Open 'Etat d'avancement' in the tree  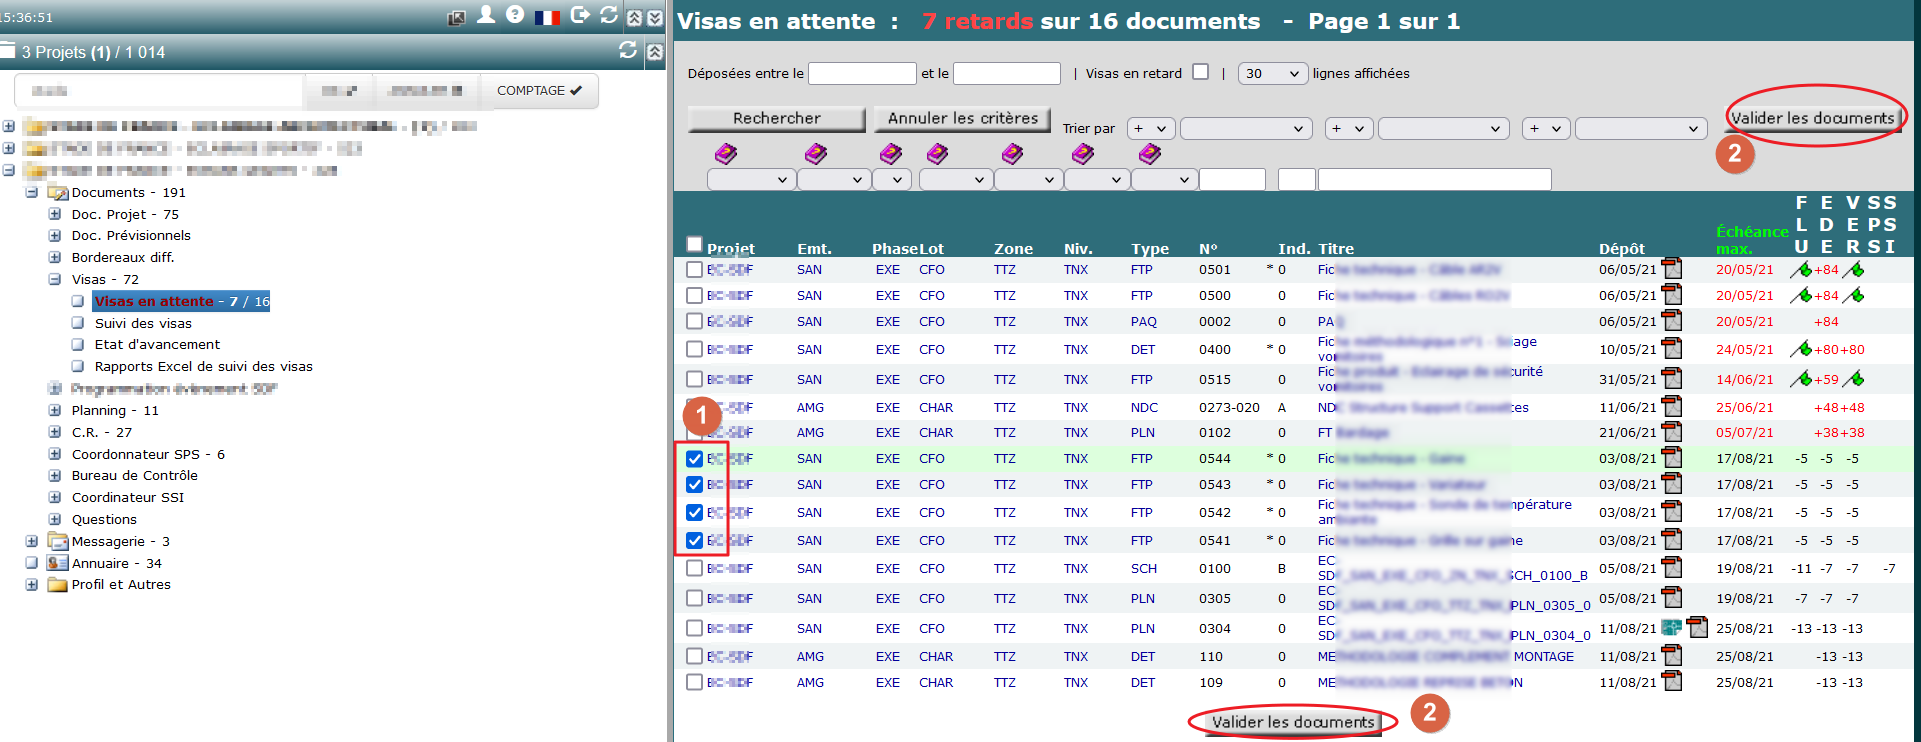pyautogui.click(x=157, y=344)
